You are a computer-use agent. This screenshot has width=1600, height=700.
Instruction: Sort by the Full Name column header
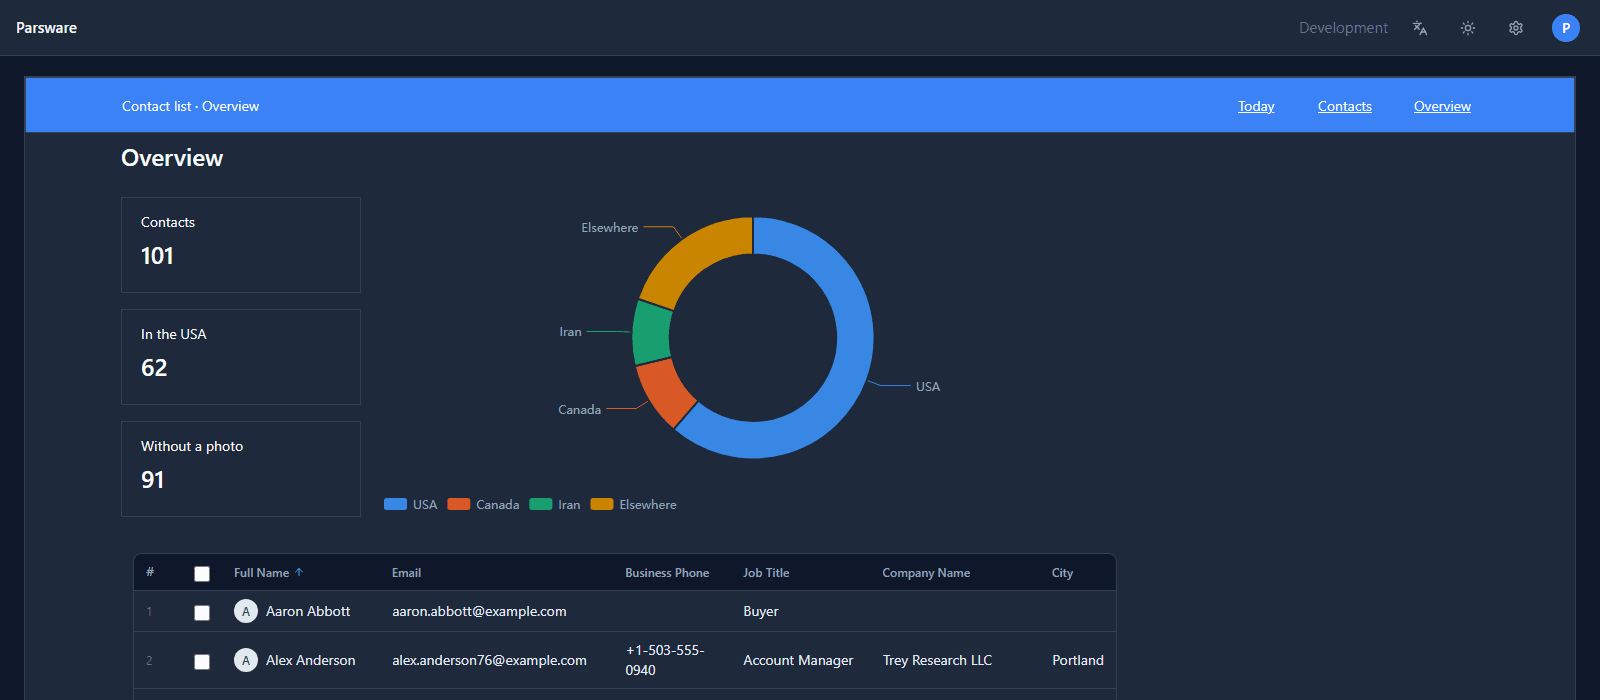261,573
